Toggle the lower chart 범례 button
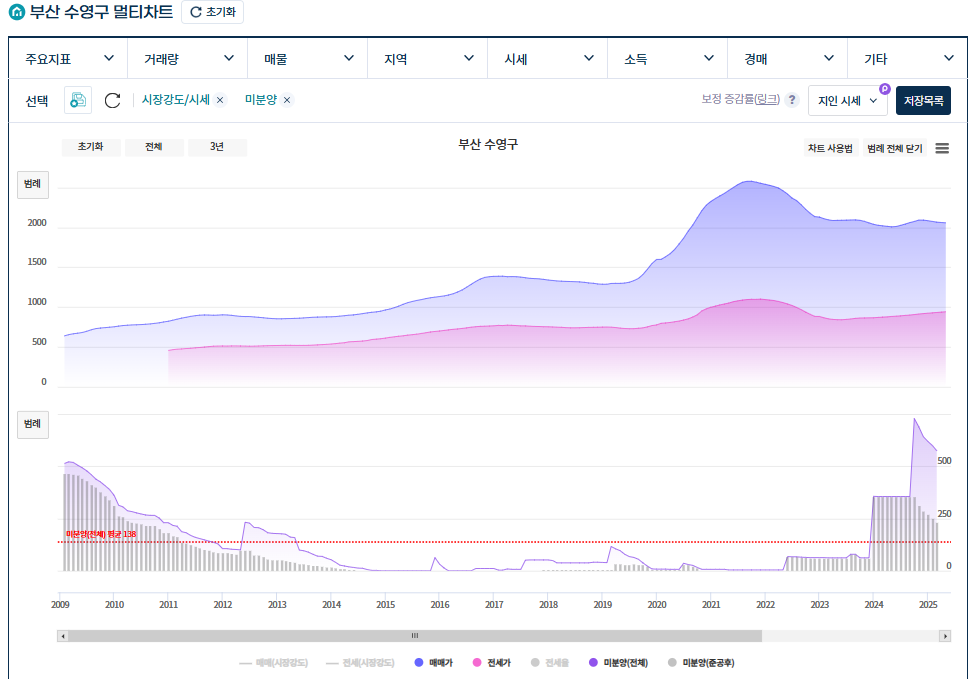Viewport: 975px width, 679px height. (x=32, y=424)
